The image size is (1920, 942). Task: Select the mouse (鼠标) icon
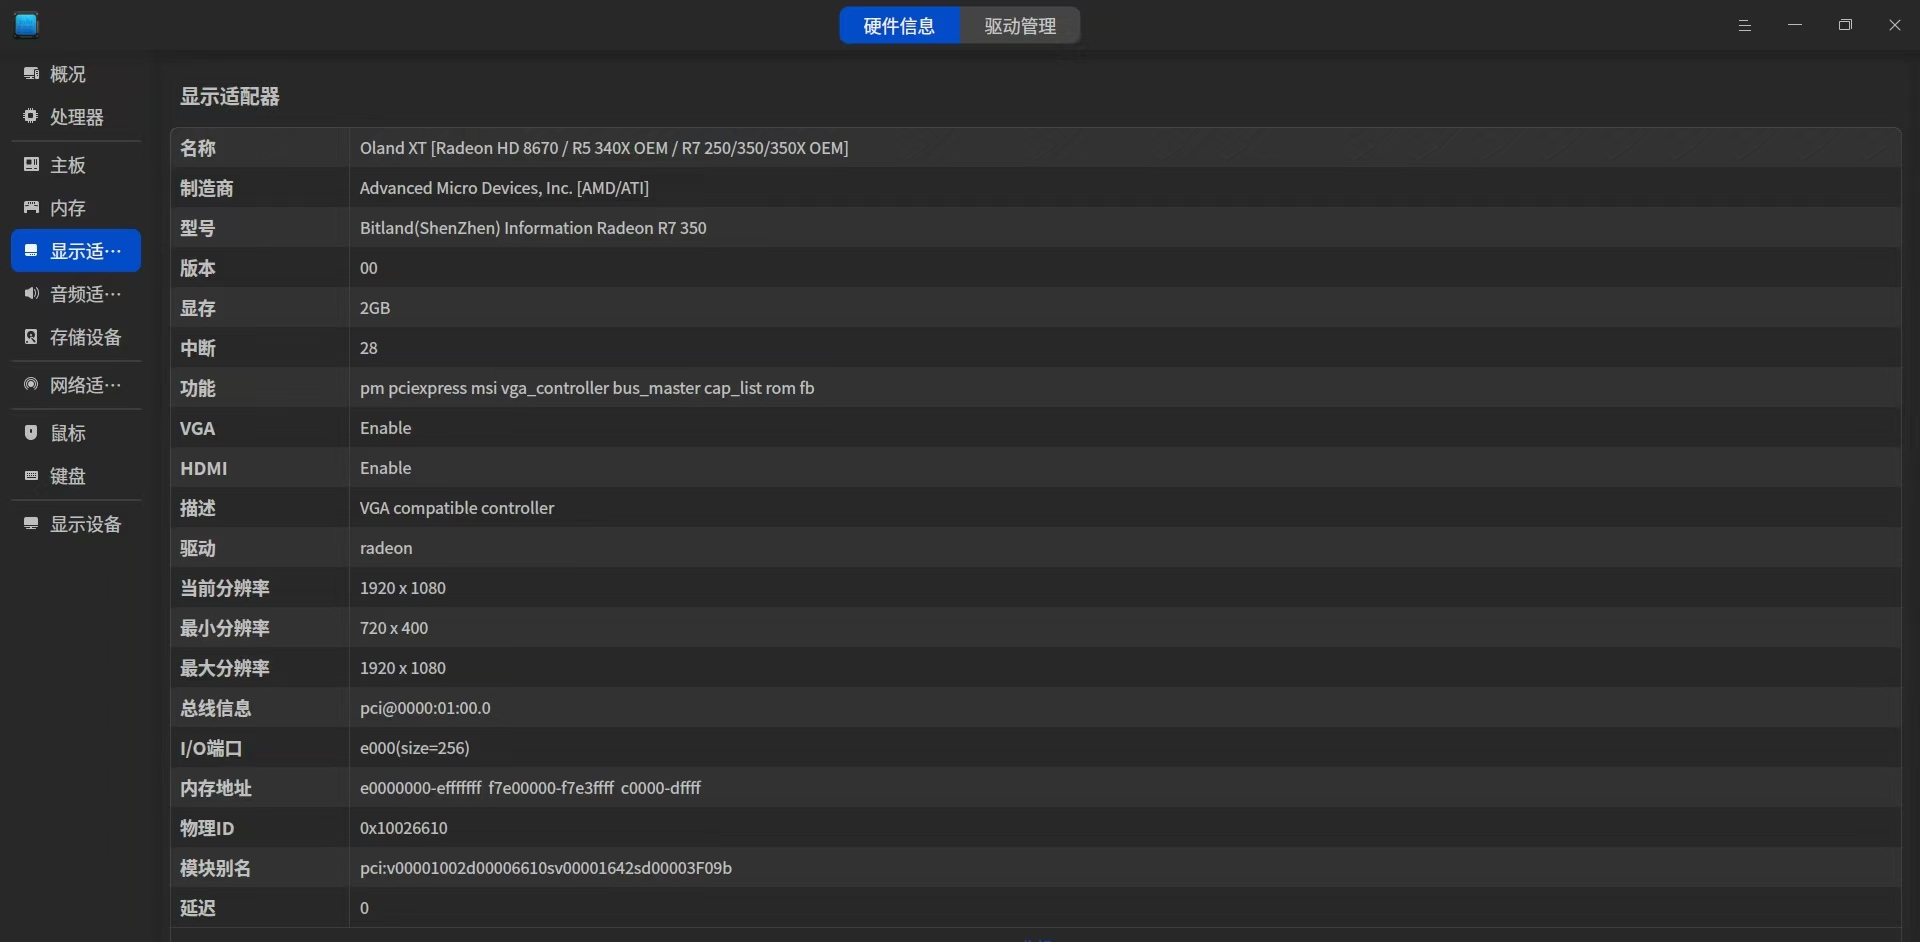[x=31, y=433]
